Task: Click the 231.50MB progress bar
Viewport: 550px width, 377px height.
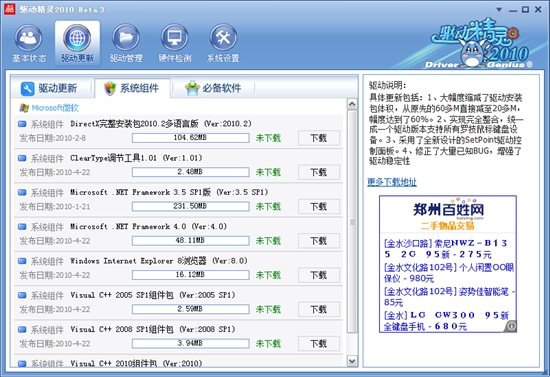Action: [190, 207]
